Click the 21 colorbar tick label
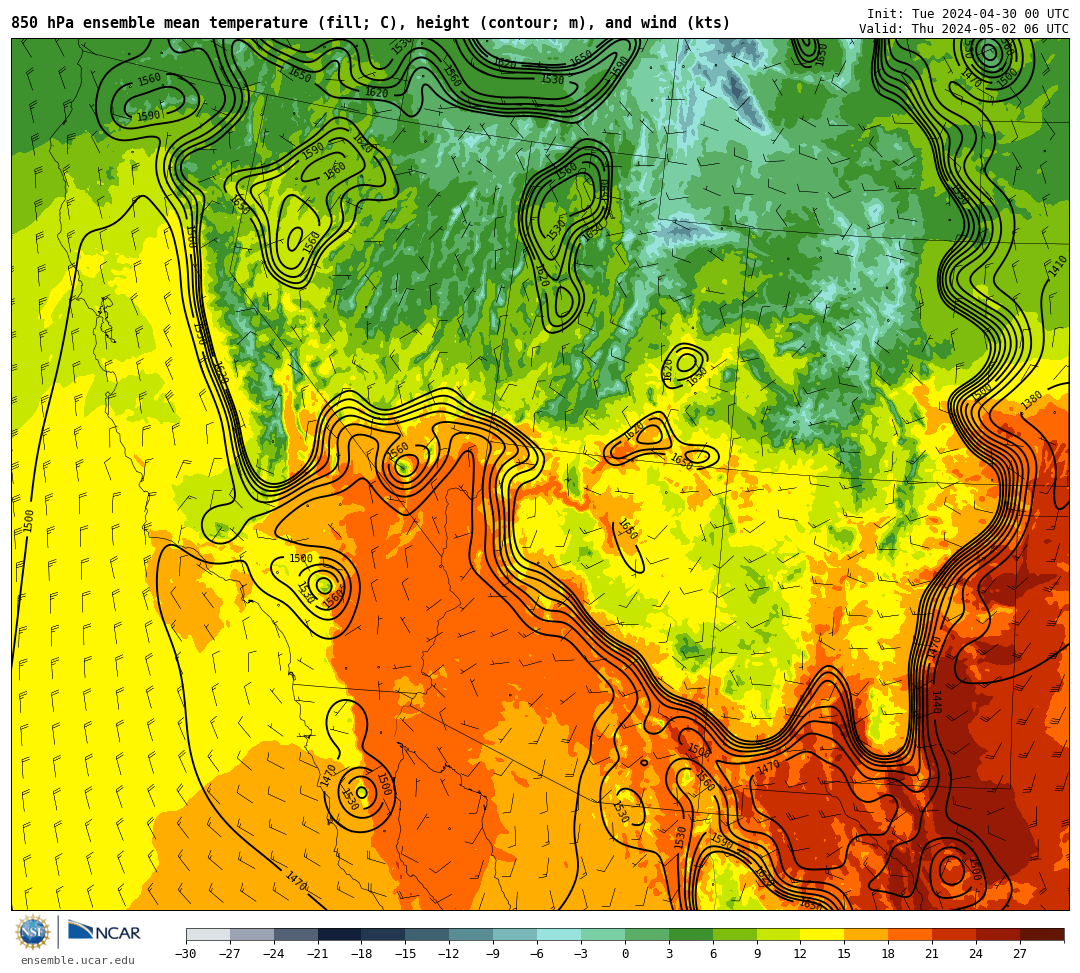Screen dimensions: 1080x973 (932, 954)
